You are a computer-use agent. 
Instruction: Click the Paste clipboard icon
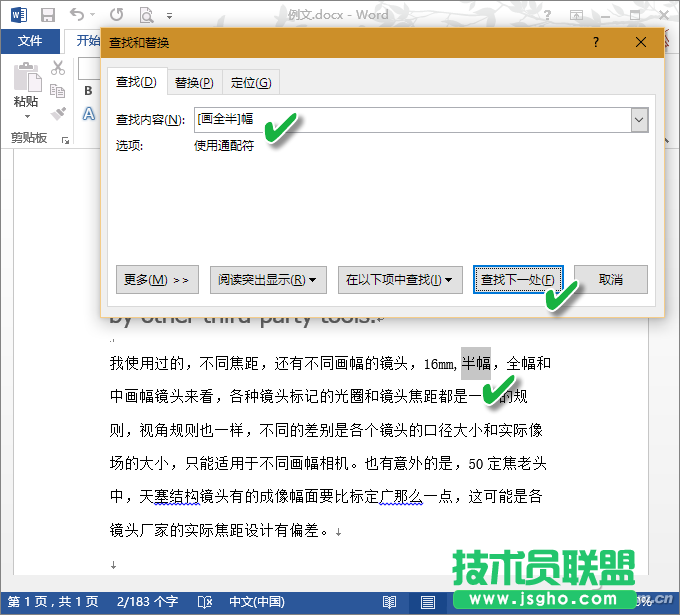26,80
